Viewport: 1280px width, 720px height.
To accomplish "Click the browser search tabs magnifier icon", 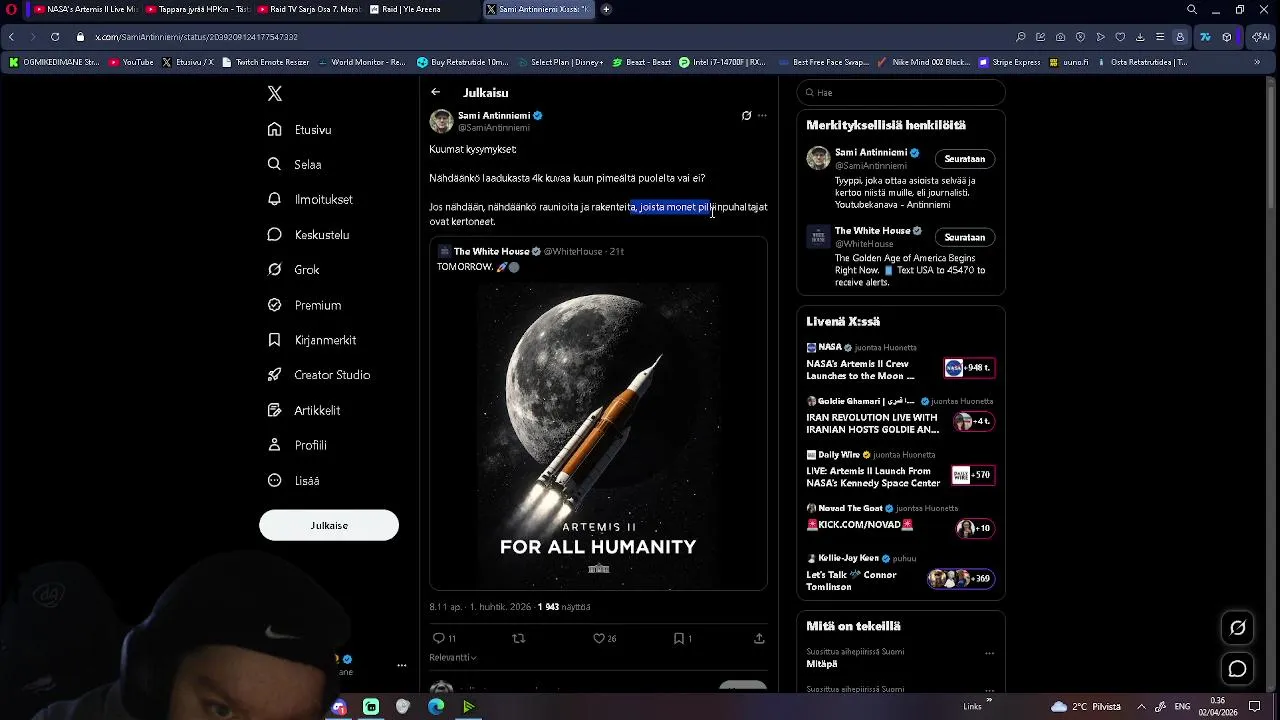I will (x=1192, y=10).
